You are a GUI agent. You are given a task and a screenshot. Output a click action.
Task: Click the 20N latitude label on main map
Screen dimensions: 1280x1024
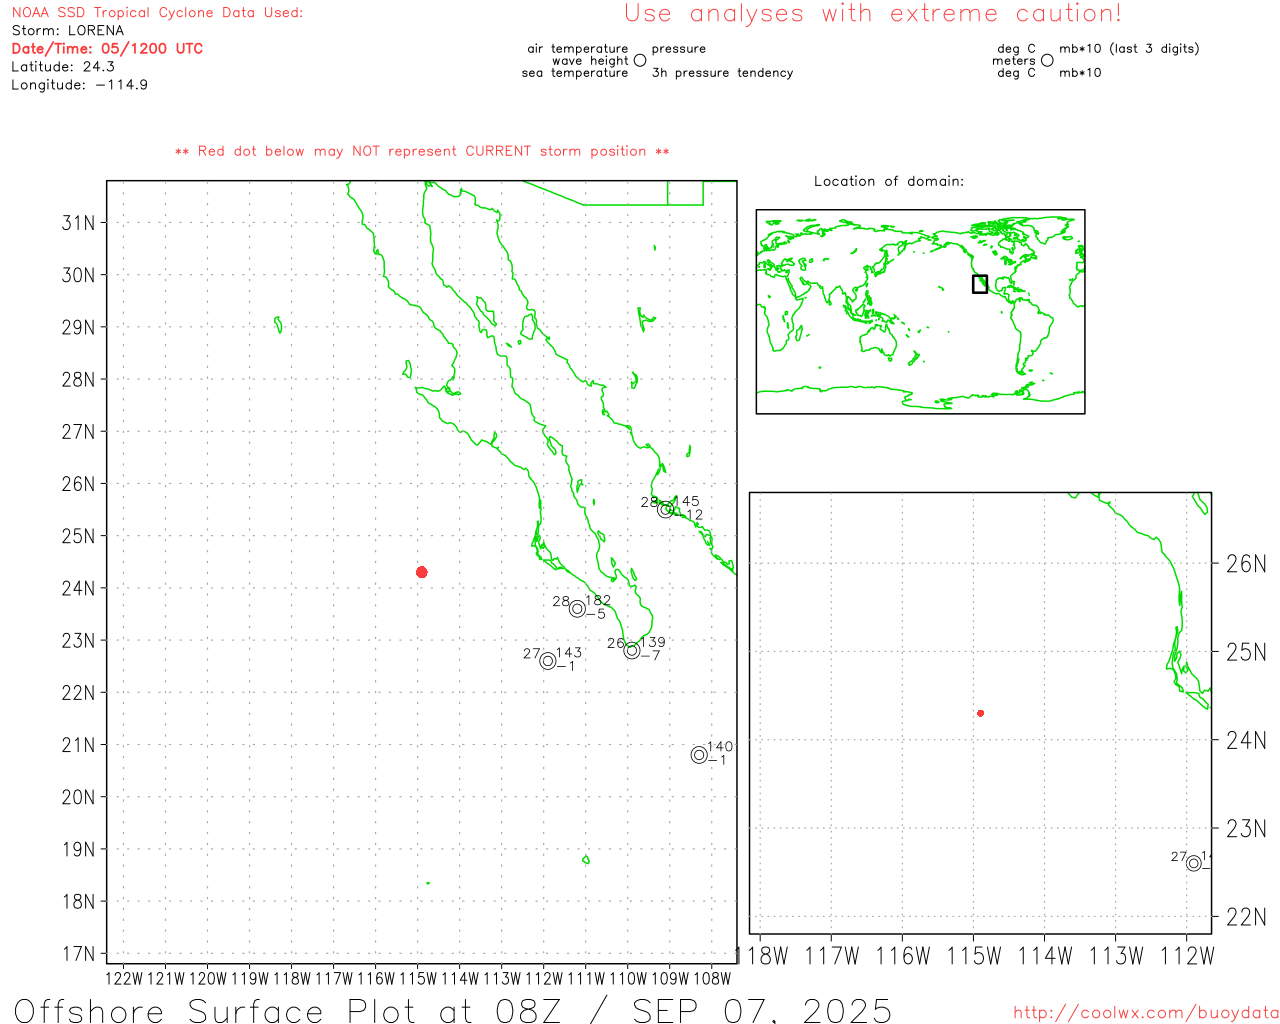click(x=79, y=797)
